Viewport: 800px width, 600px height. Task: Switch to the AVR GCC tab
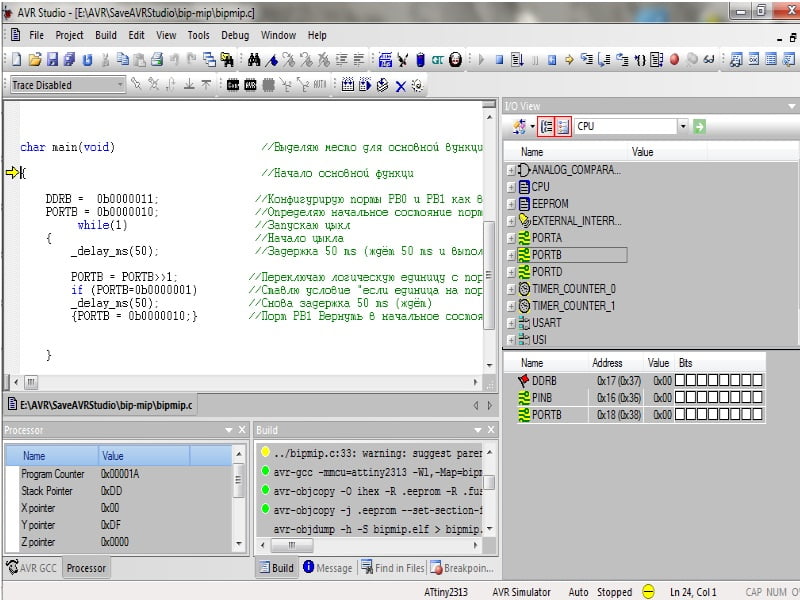[32, 568]
